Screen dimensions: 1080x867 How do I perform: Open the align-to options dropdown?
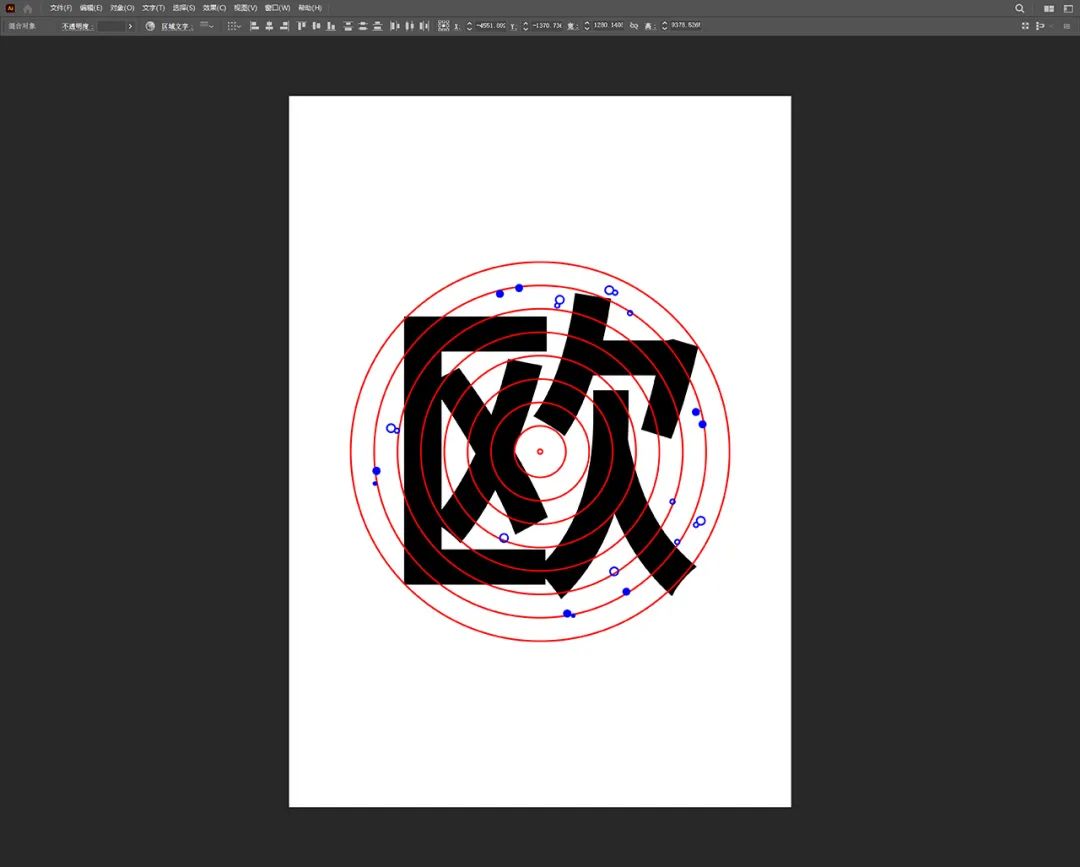tap(233, 26)
